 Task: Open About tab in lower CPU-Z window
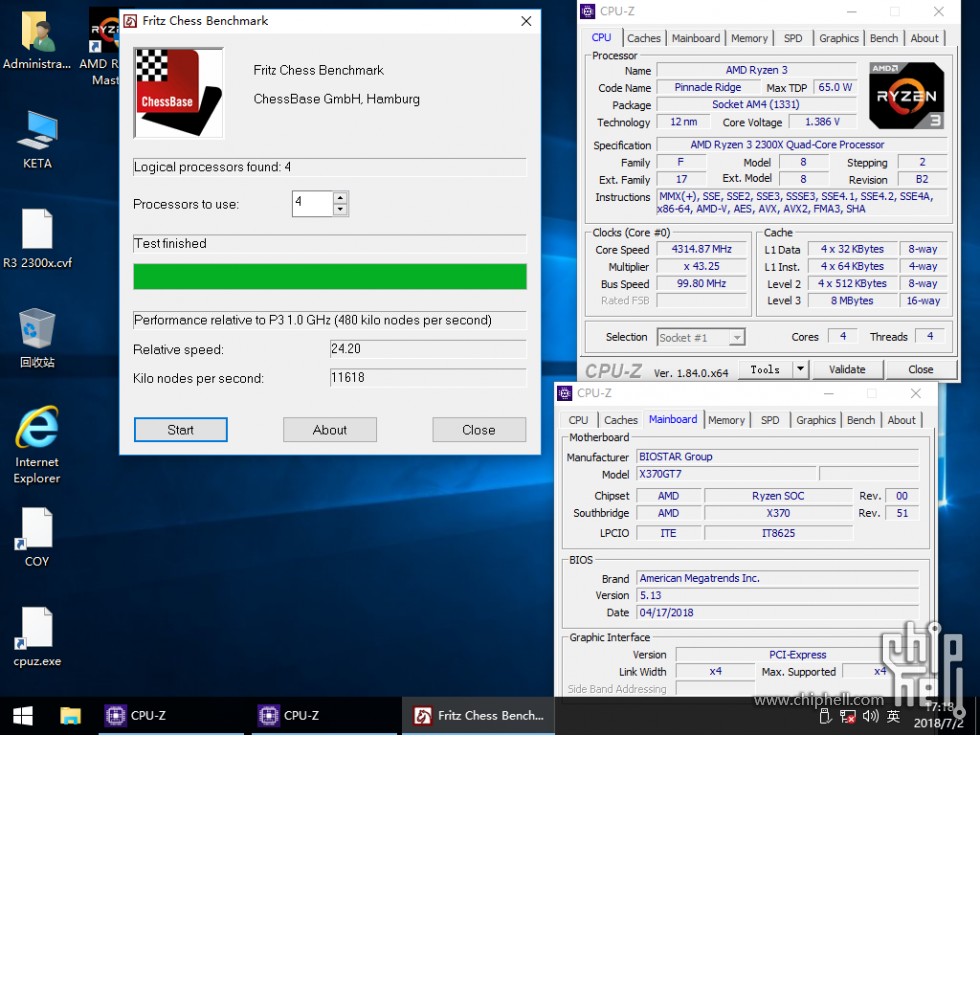pyautogui.click(x=901, y=420)
